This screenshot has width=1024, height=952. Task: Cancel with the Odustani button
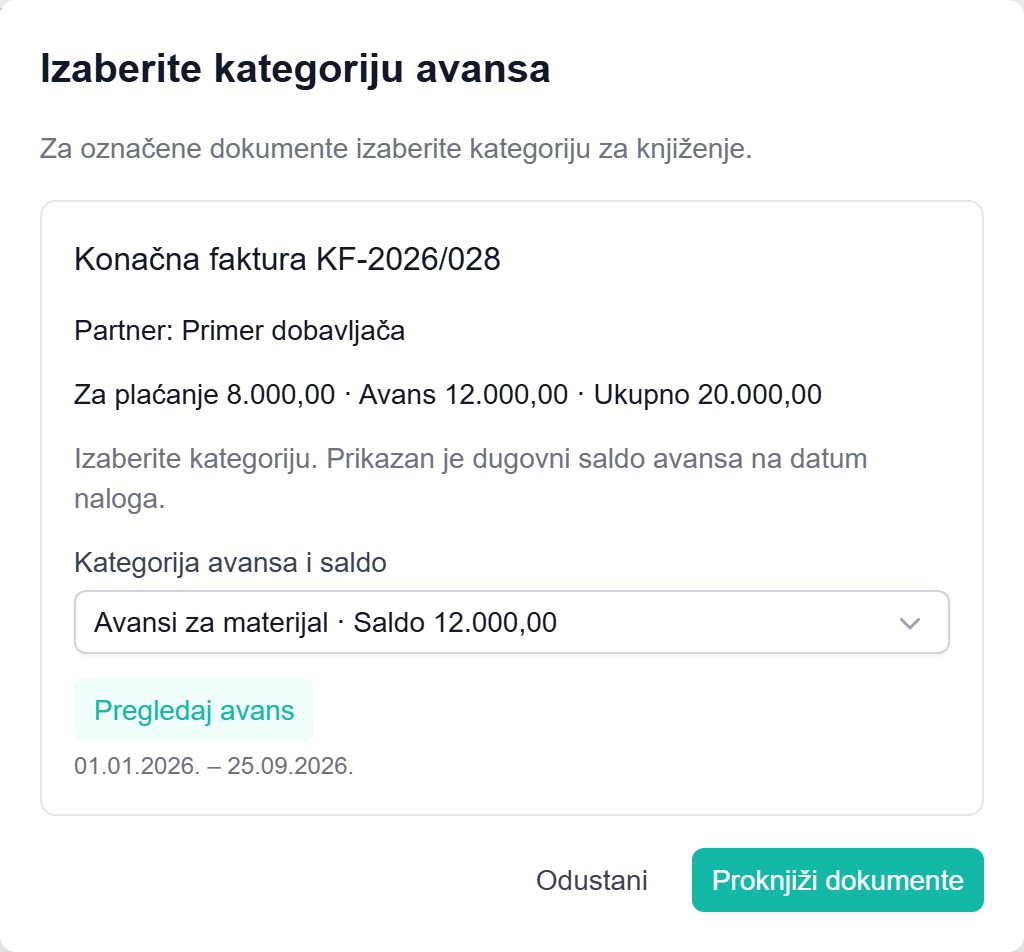[x=592, y=880]
